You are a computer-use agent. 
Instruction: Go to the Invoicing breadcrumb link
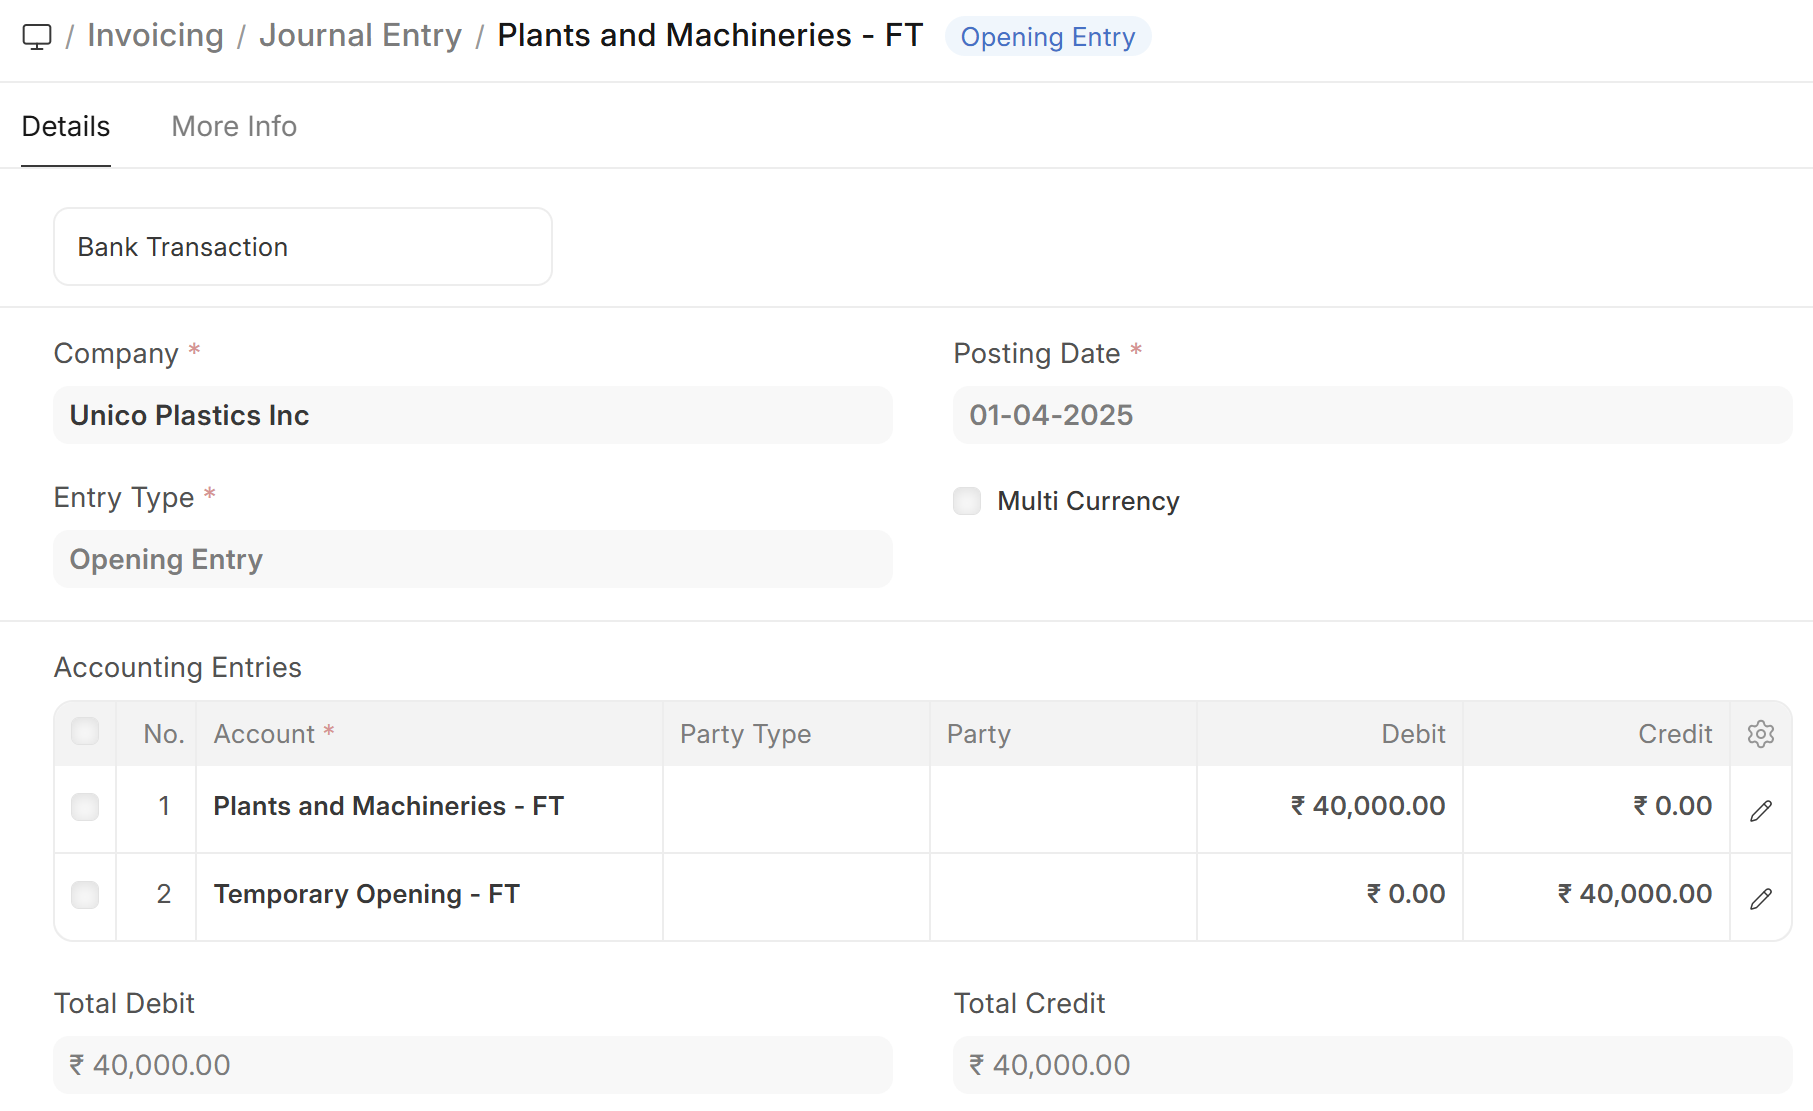point(155,36)
